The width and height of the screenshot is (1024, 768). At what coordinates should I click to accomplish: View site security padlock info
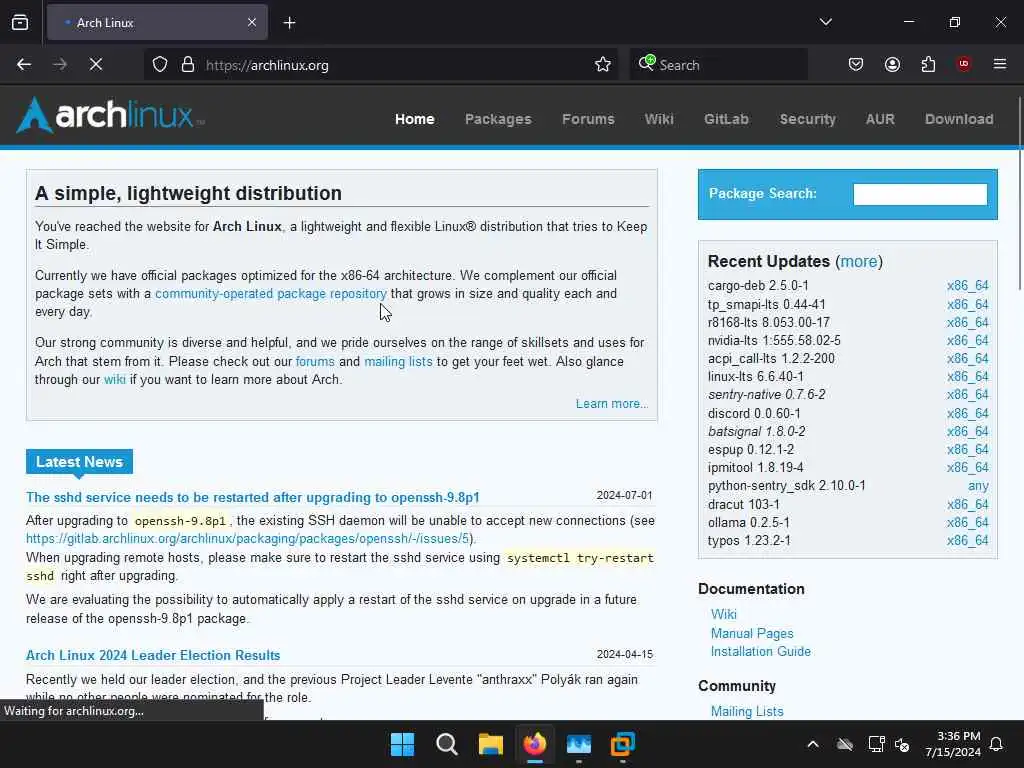coord(188,65)
